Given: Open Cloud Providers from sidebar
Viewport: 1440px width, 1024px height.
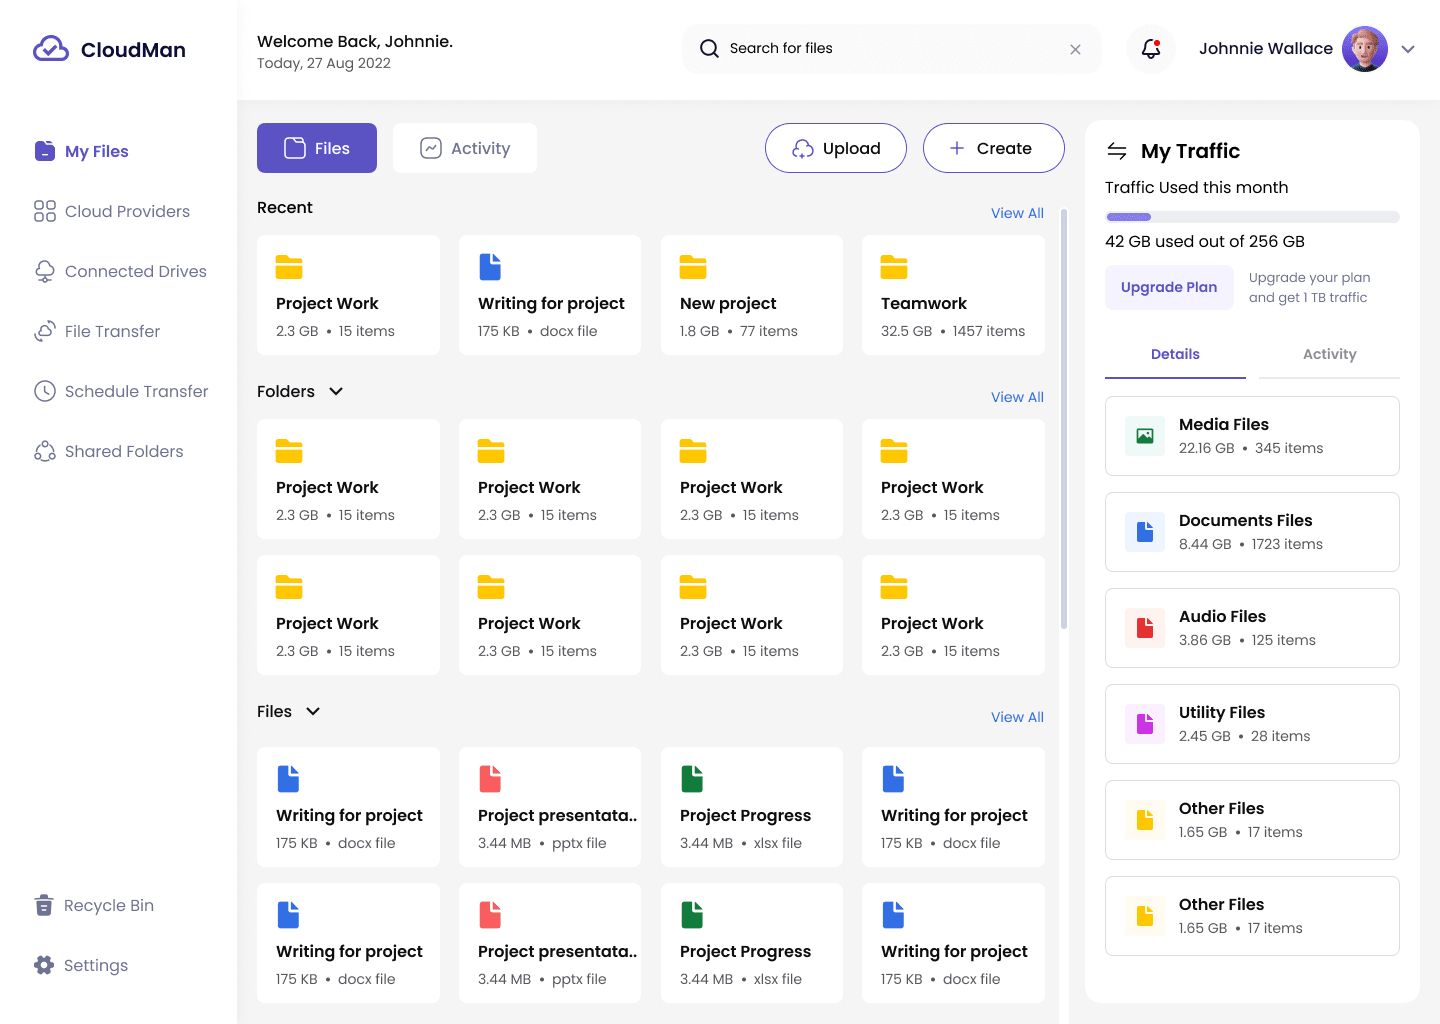Looking at the screenshot, I should pyautogui.click(x=126, y=211).
